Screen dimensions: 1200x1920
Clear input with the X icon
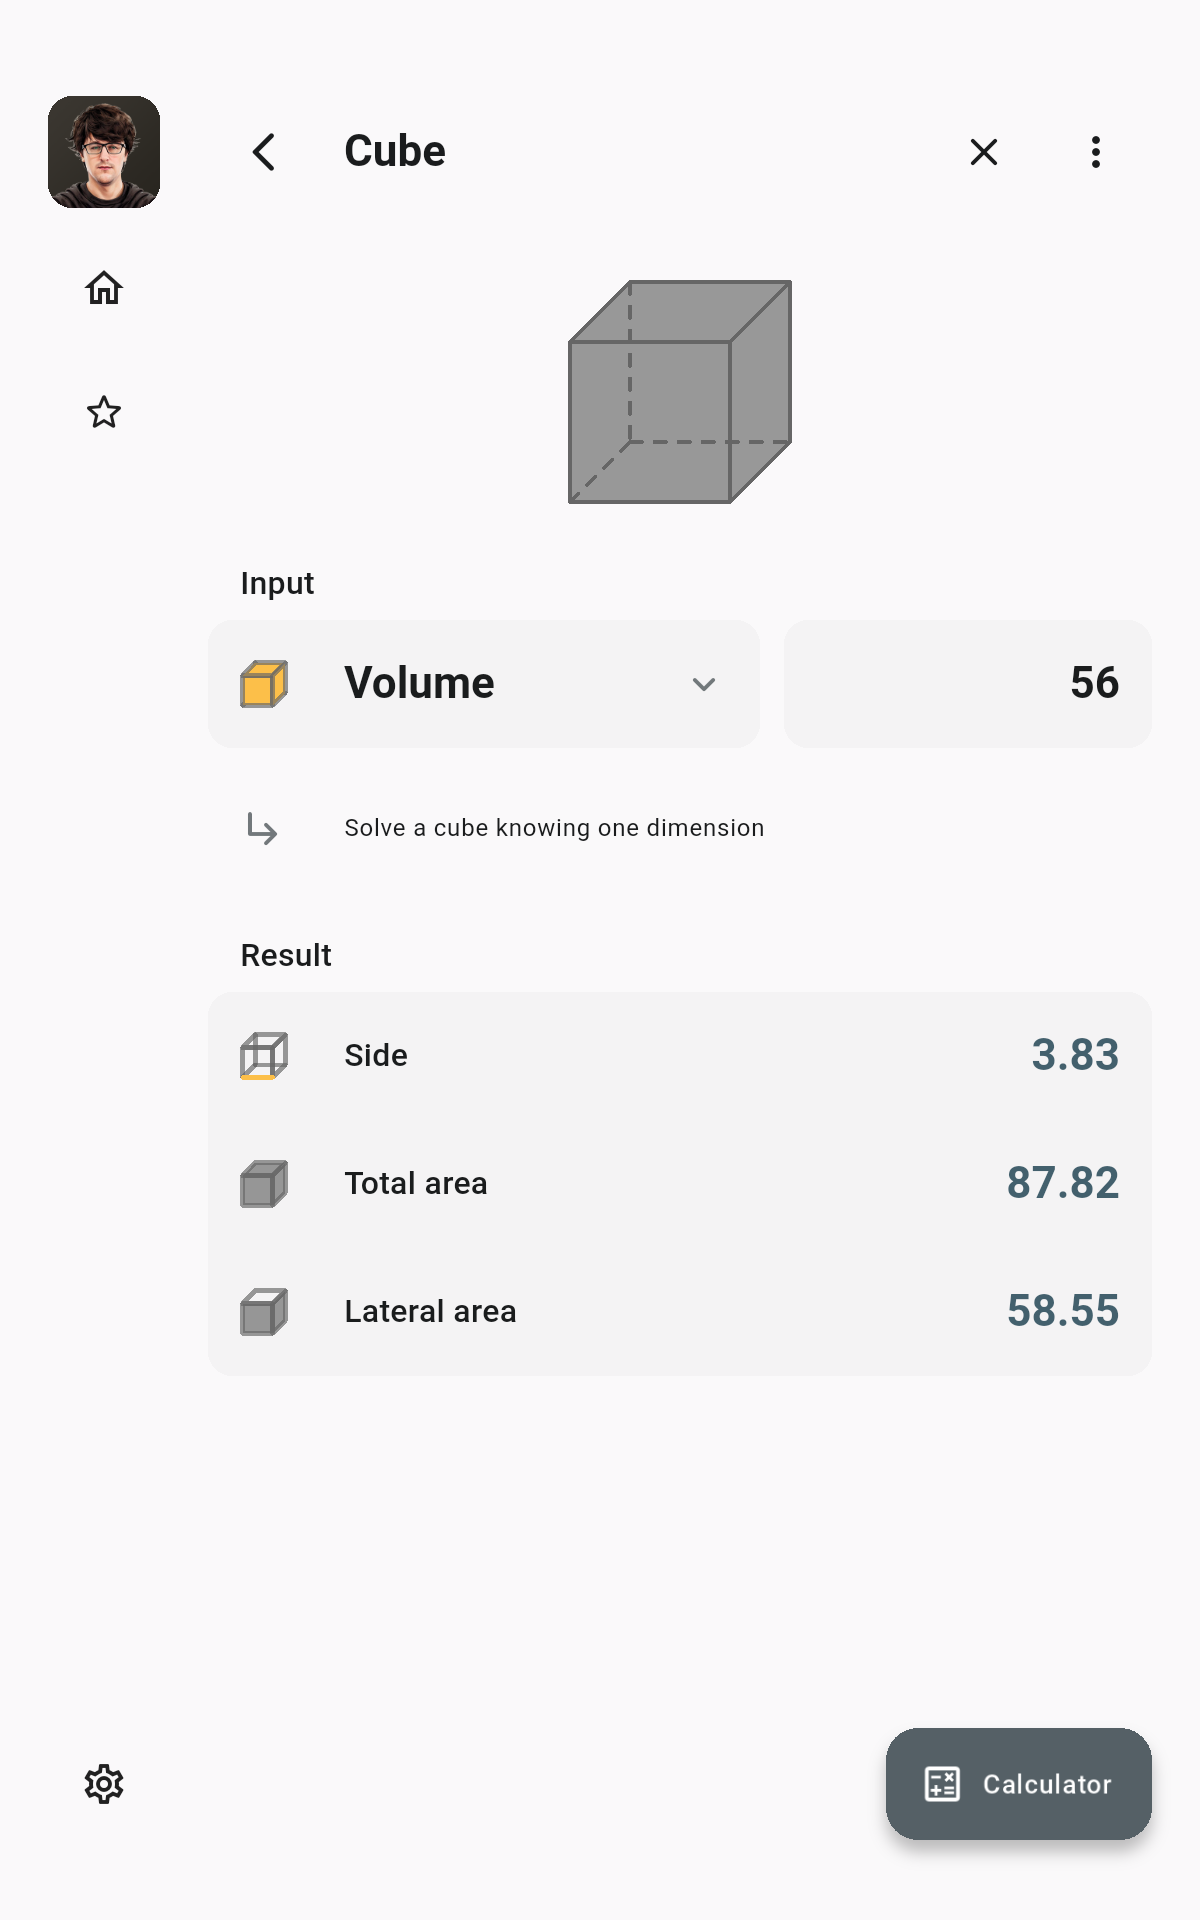coord(984,152)
